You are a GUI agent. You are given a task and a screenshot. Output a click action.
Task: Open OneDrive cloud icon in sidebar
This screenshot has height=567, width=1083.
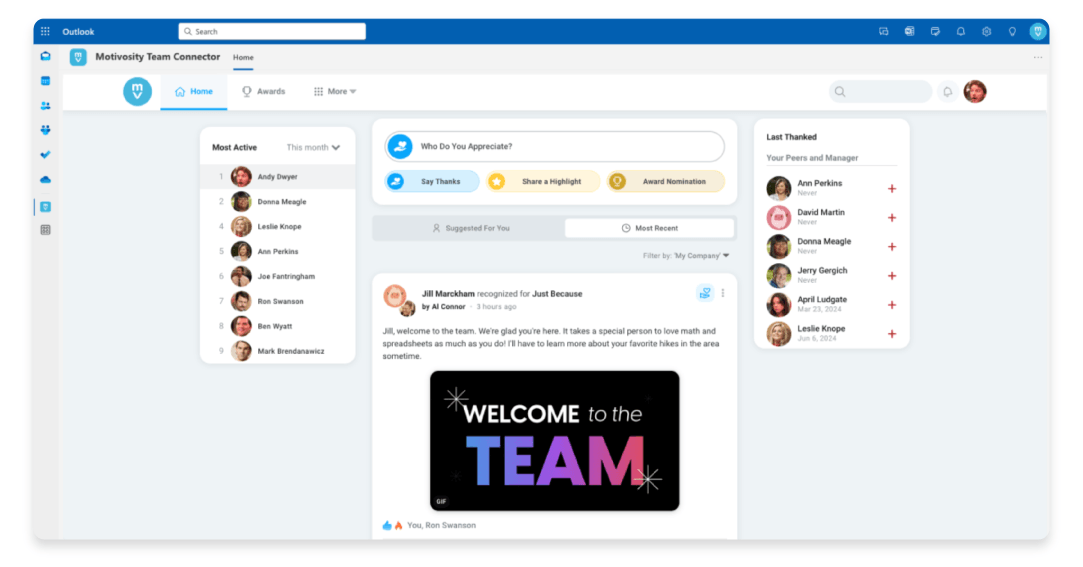point(46,180)
